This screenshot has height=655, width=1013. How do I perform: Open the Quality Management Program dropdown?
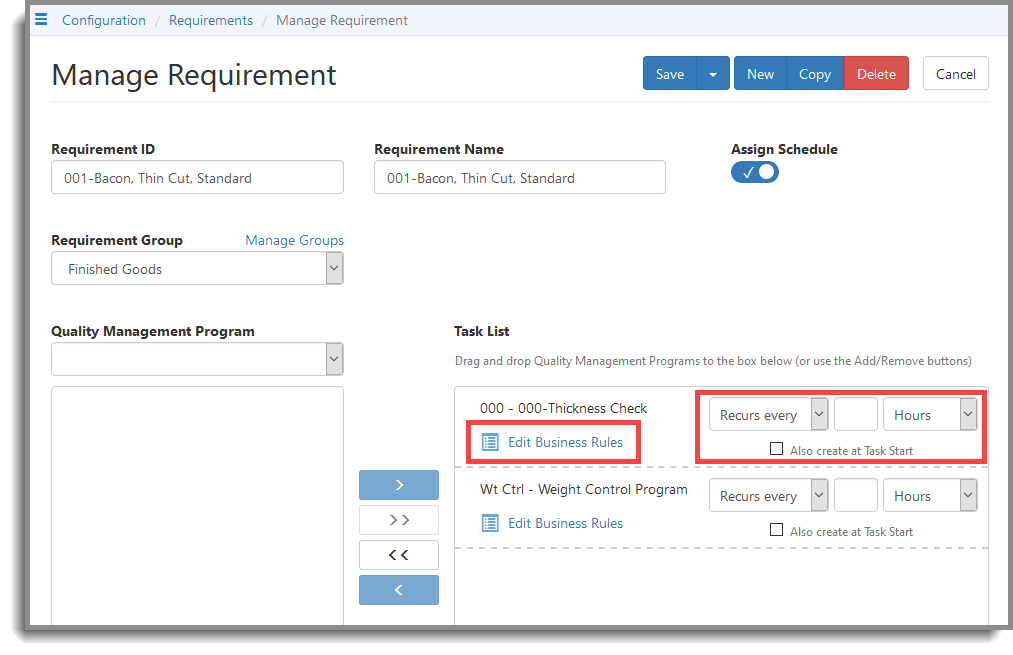pyautogui.click(x=197, y=359)
